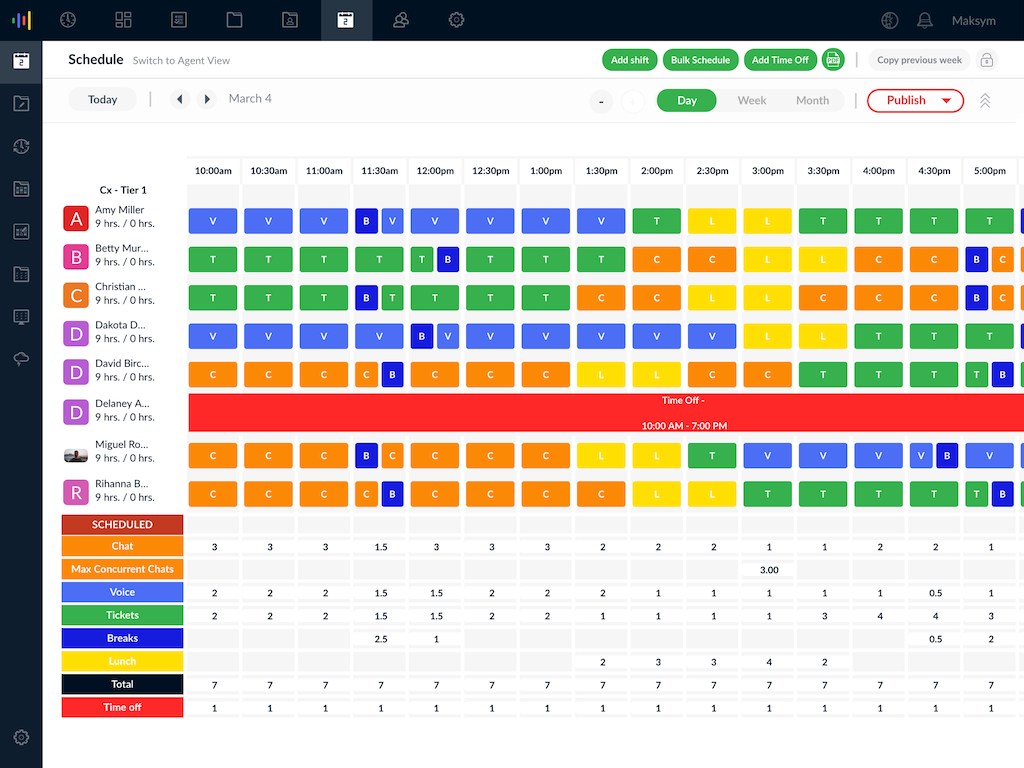Click the yellow Lunch legend swatch
Screen dimensions: 1024x768
(x=122, y=661)
